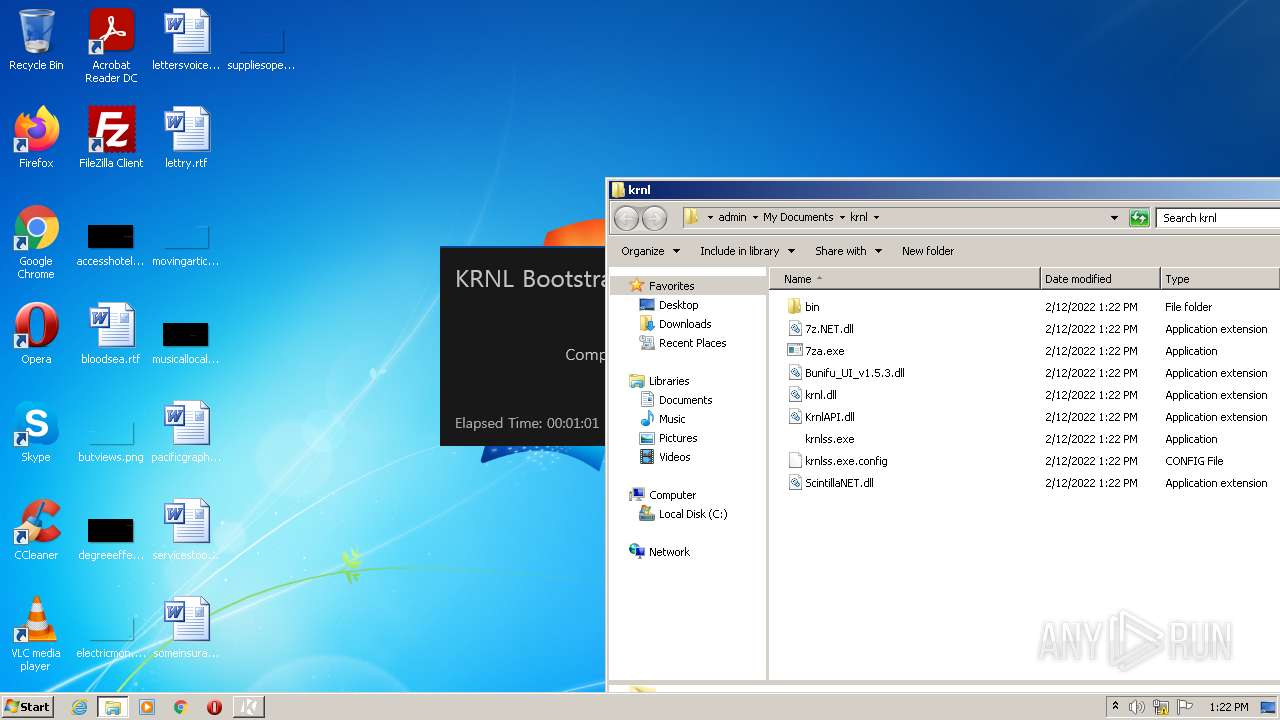Open FileZilla Client shortcut
The width and height of the screenshot is (1280, 720).
[x=111, y=138]
